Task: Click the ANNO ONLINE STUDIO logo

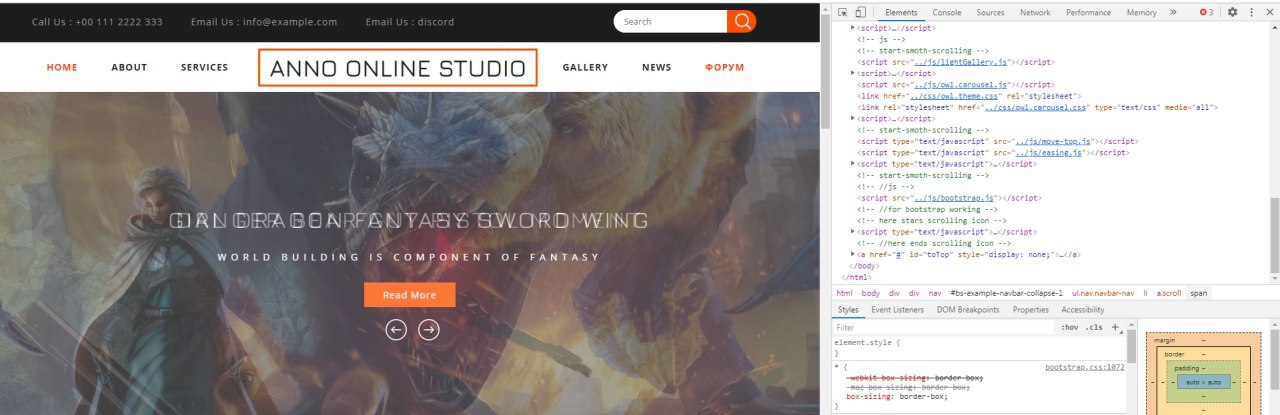Action: [x=398, y=68]
